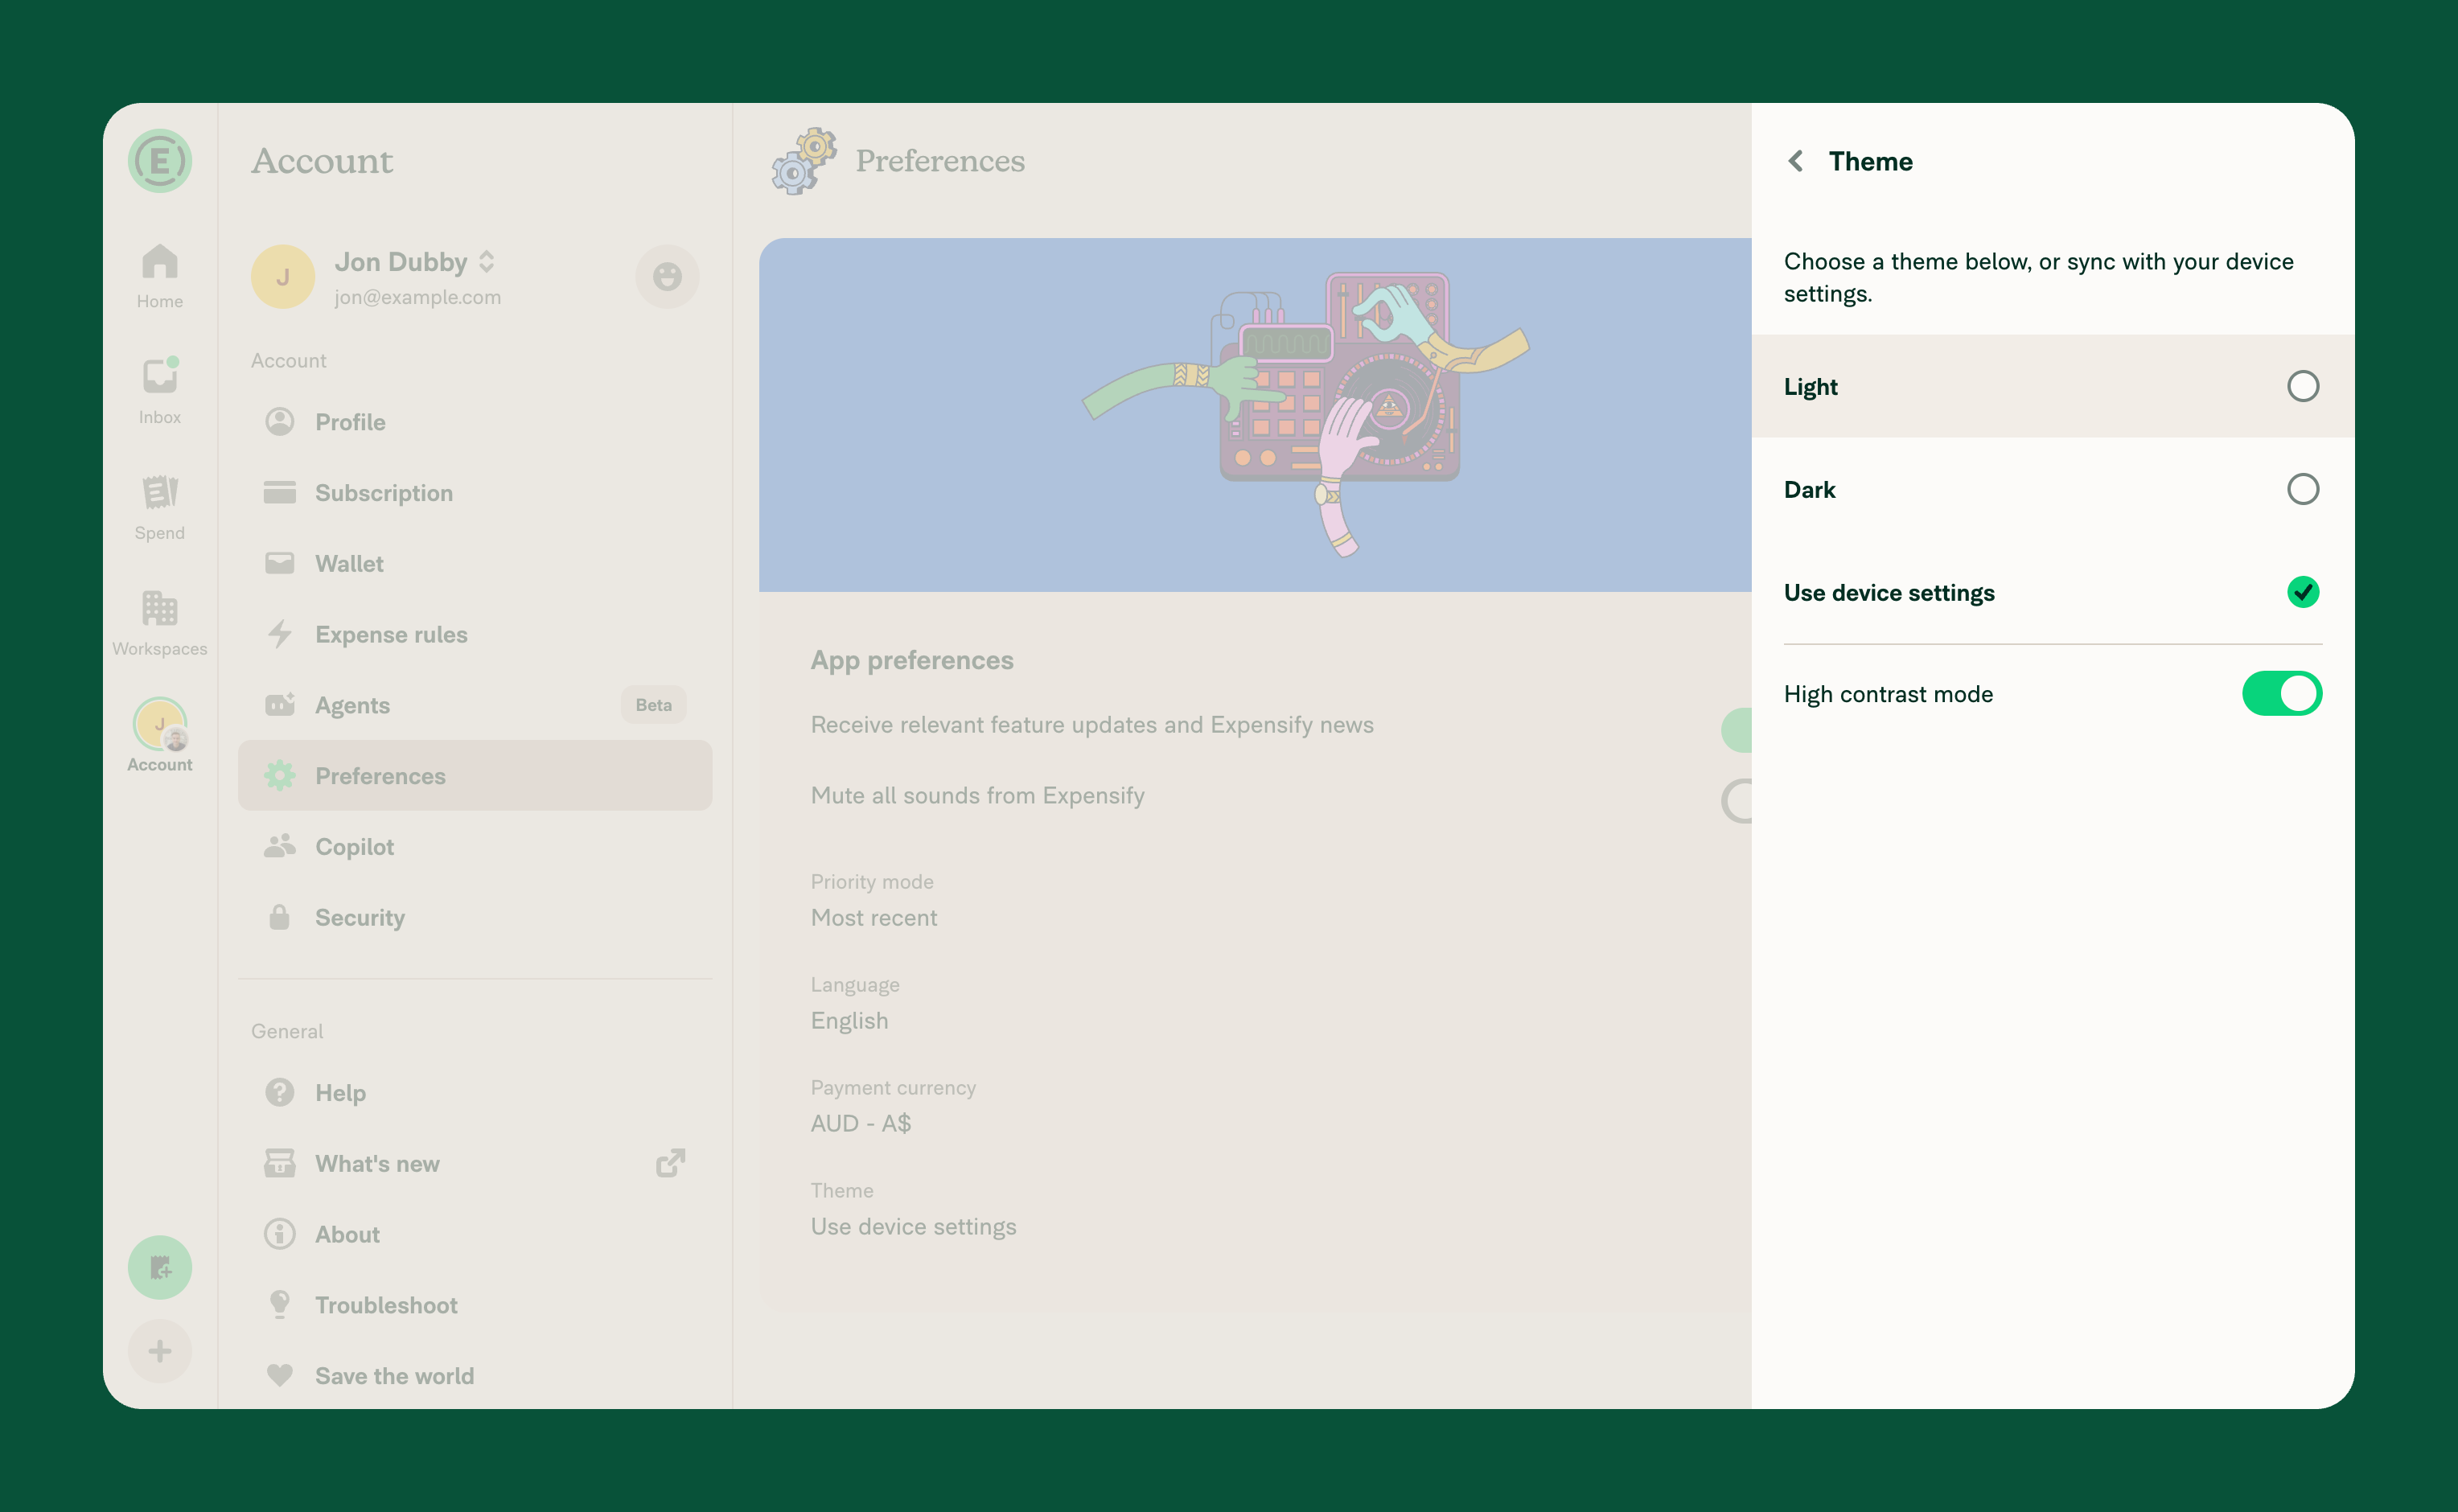
Task: Click the Wallet icon
Action: tap(279, 563)
